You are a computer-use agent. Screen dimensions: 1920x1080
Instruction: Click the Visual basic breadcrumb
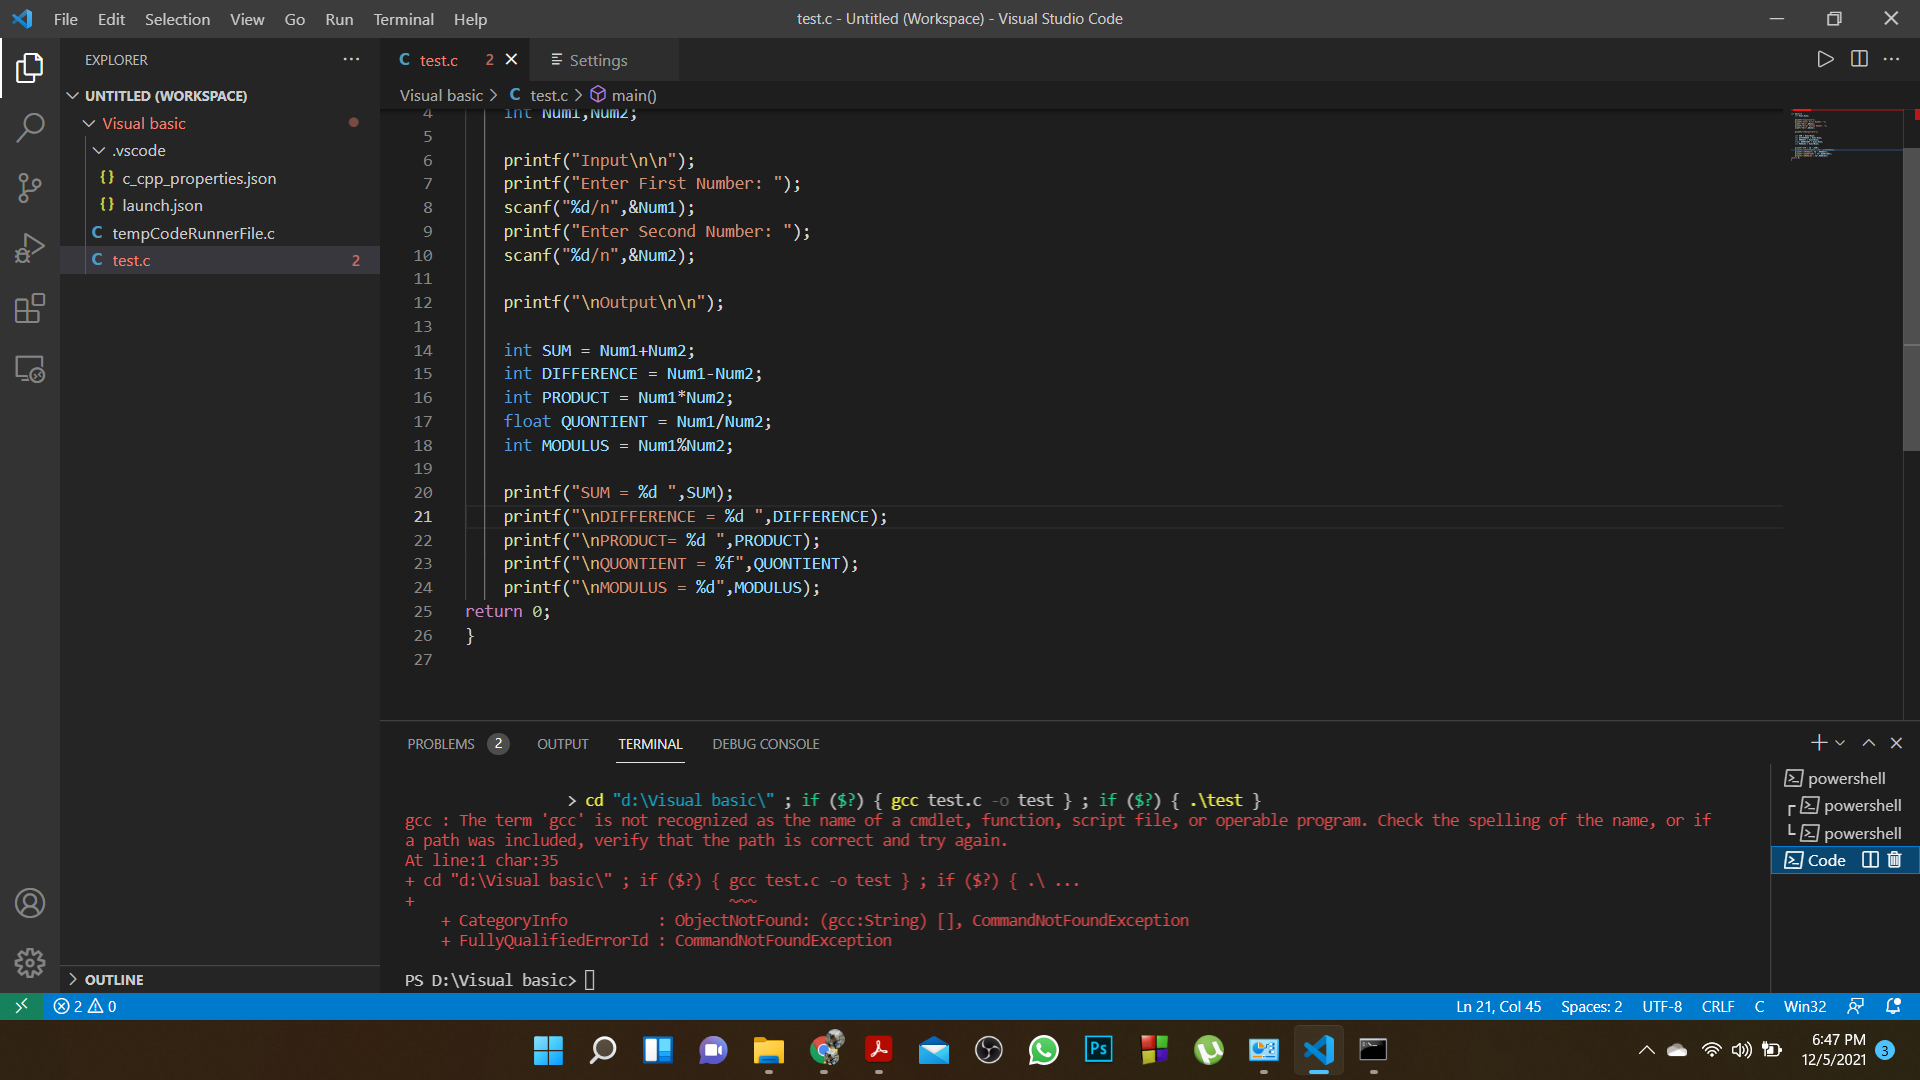[441, 95]
